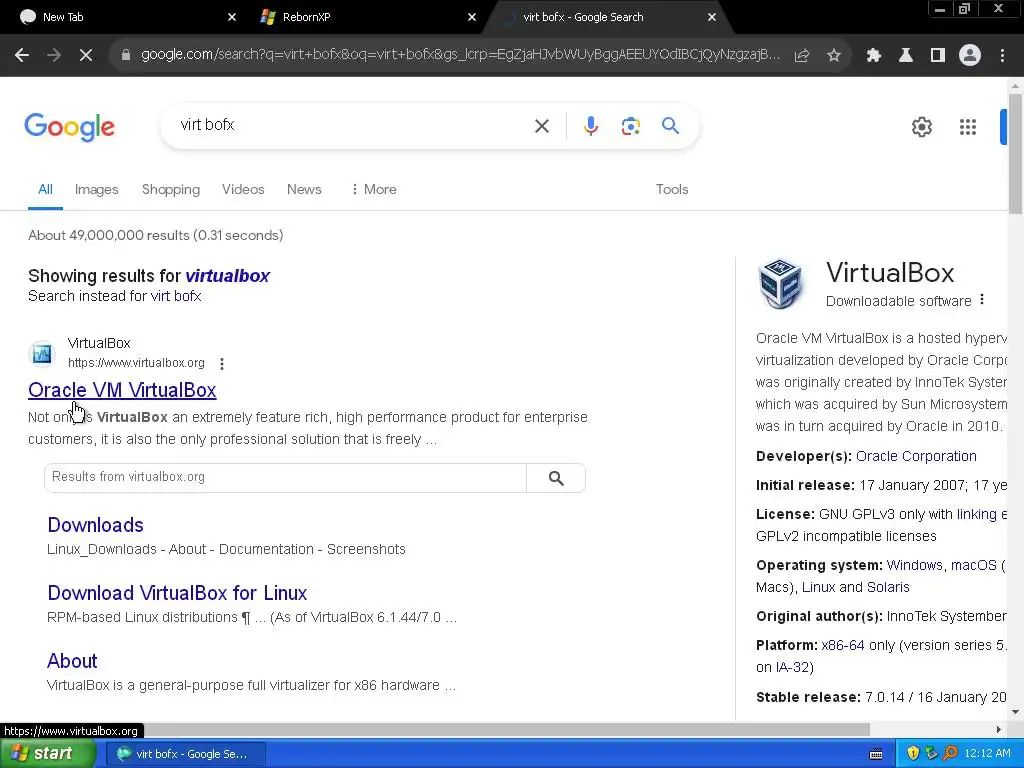
Task: Click the scrollbar down arrow
Action: pos(1016,712)
